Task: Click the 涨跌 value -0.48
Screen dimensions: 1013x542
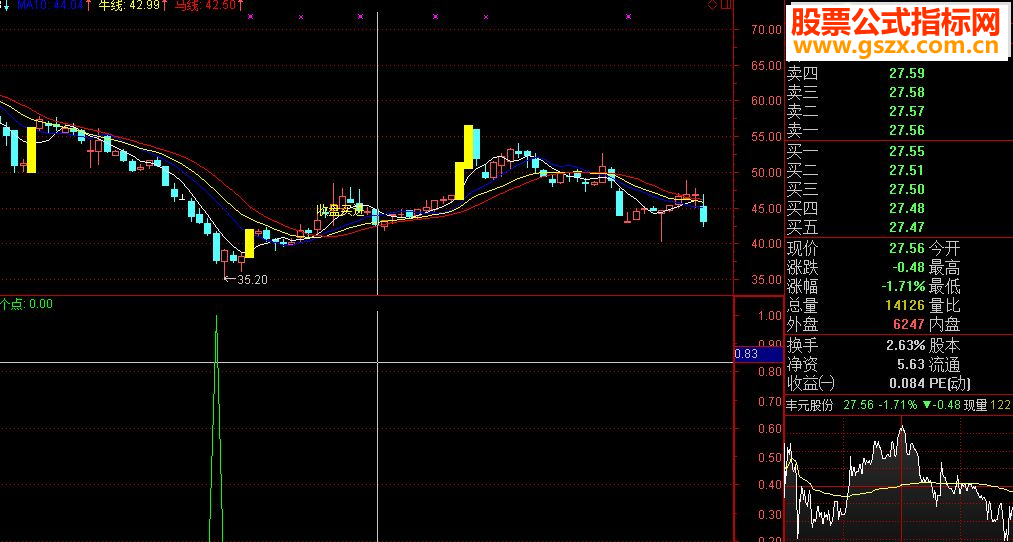Action: point(906,267)
